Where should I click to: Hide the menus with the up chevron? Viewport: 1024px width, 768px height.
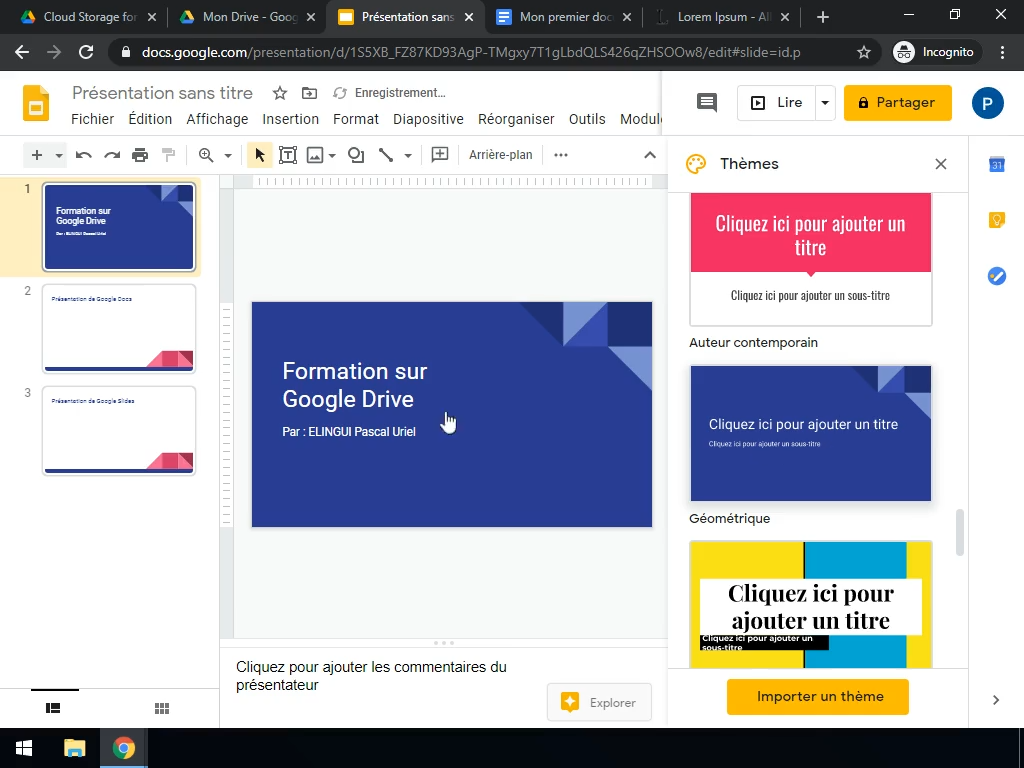click(650, 155)
